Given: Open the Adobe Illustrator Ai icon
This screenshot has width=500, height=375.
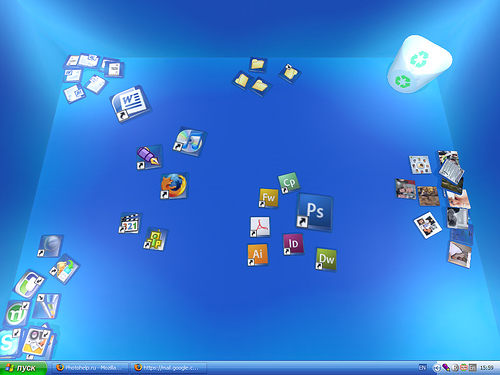Looking at the screenshot, I should click(257, 255).
